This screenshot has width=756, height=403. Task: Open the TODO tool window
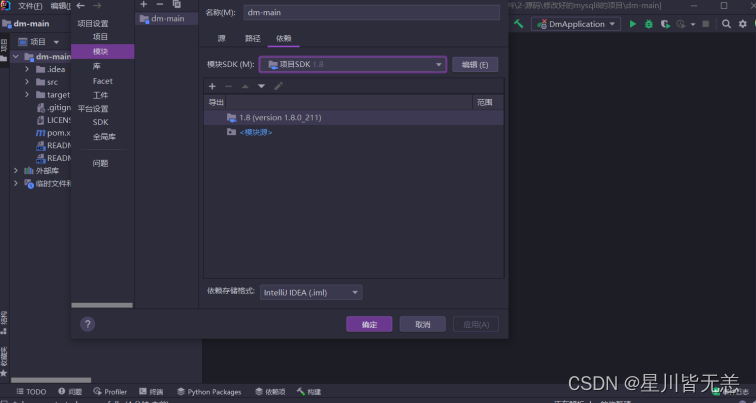[x=31, y=392]
